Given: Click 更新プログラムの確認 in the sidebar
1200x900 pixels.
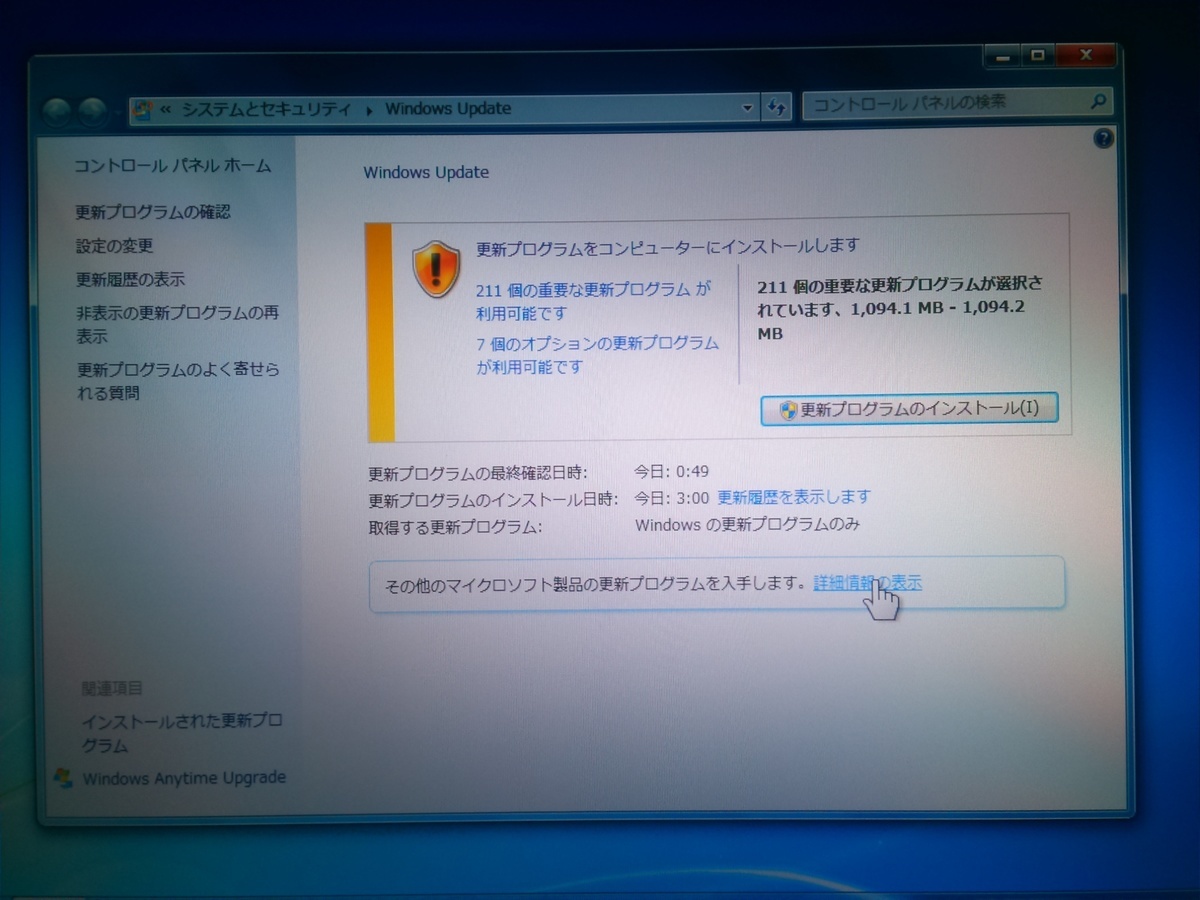Looking at the screenshot, I should point(153,212).
